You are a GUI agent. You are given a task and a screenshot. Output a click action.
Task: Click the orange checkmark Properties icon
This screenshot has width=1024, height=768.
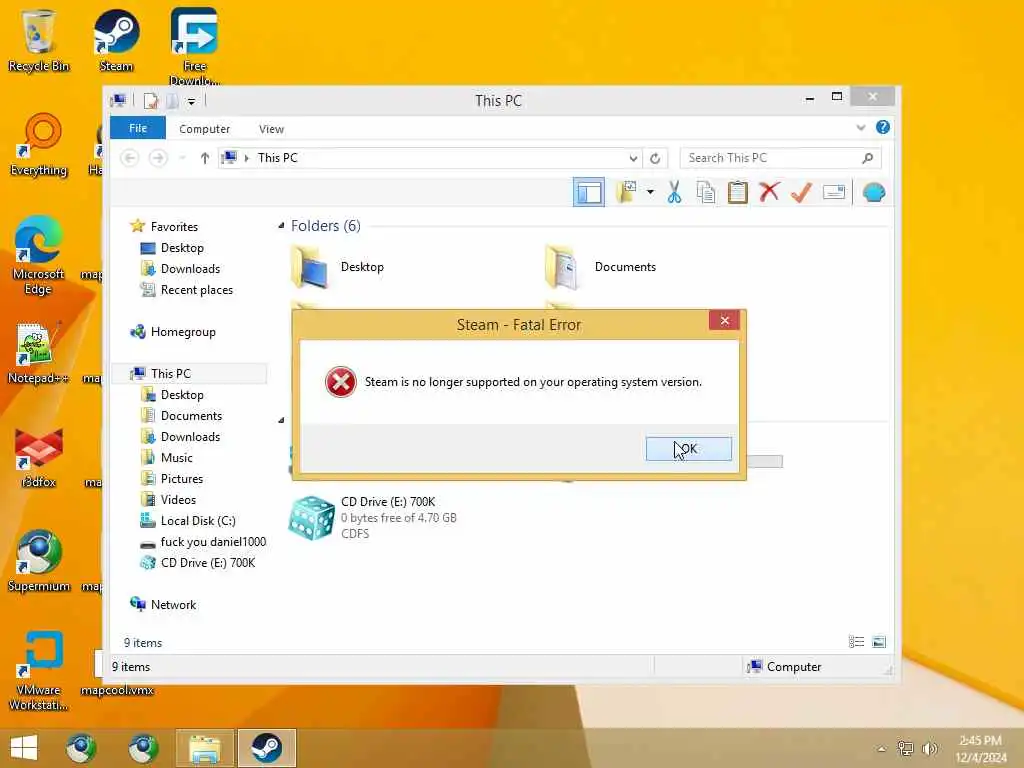pos(801,193)
